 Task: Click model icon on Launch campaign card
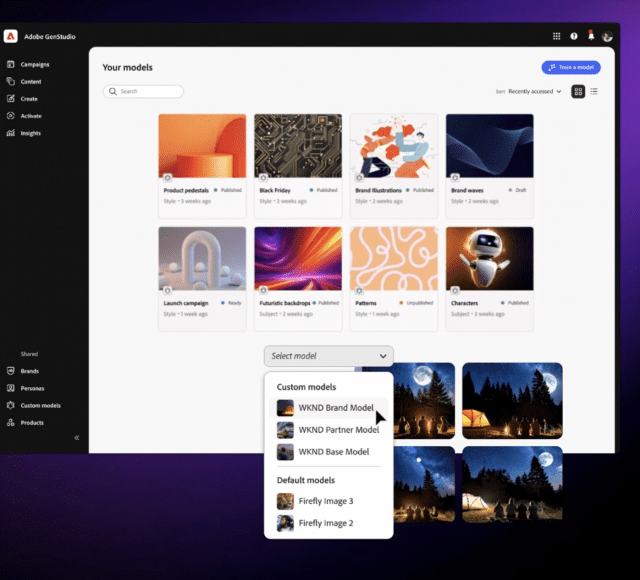pos(167,291)
